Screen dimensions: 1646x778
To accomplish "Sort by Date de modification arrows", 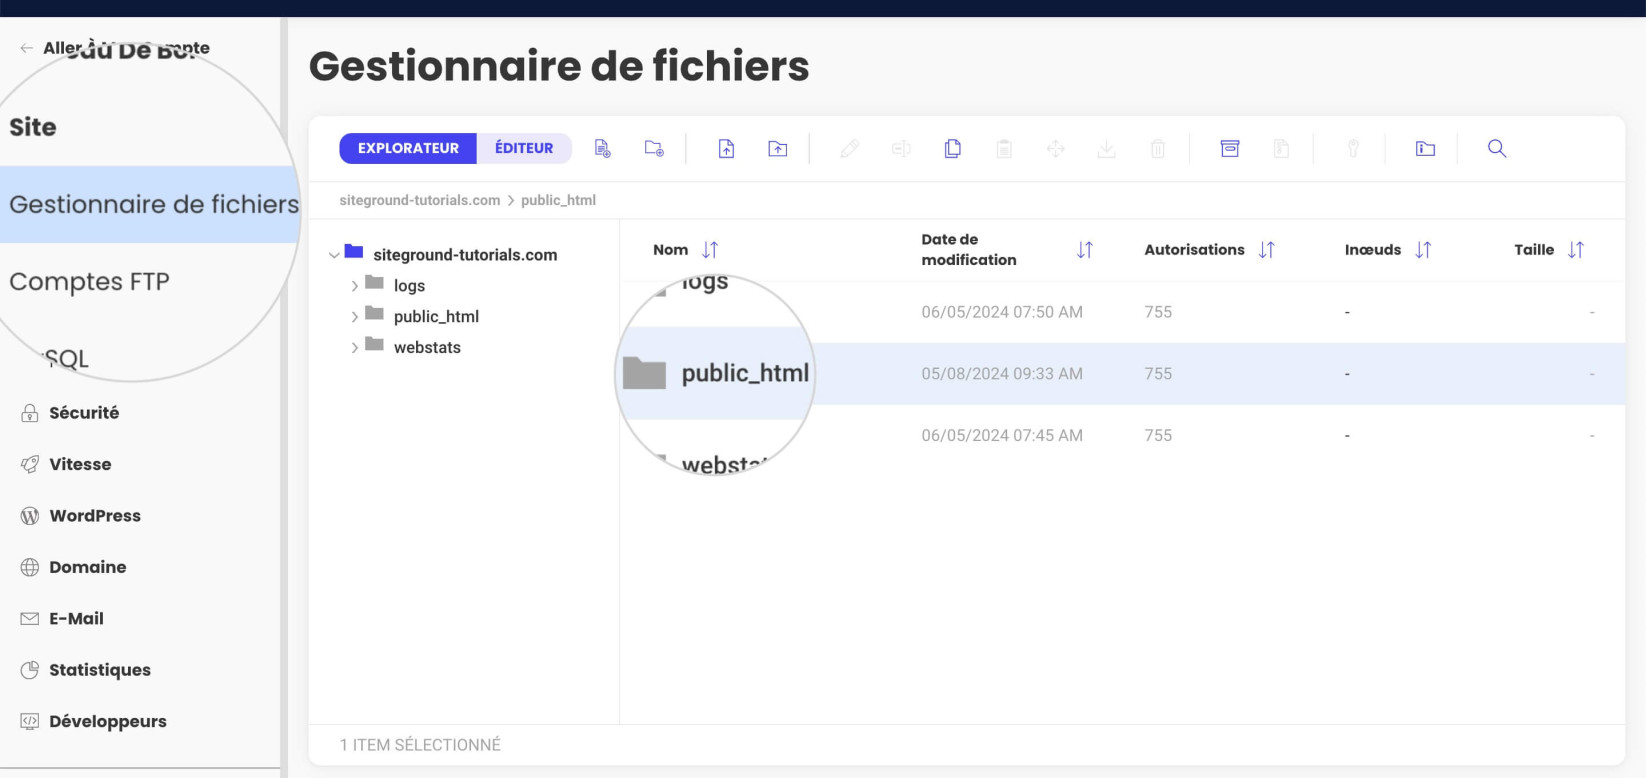I will tap(1085, 249).
